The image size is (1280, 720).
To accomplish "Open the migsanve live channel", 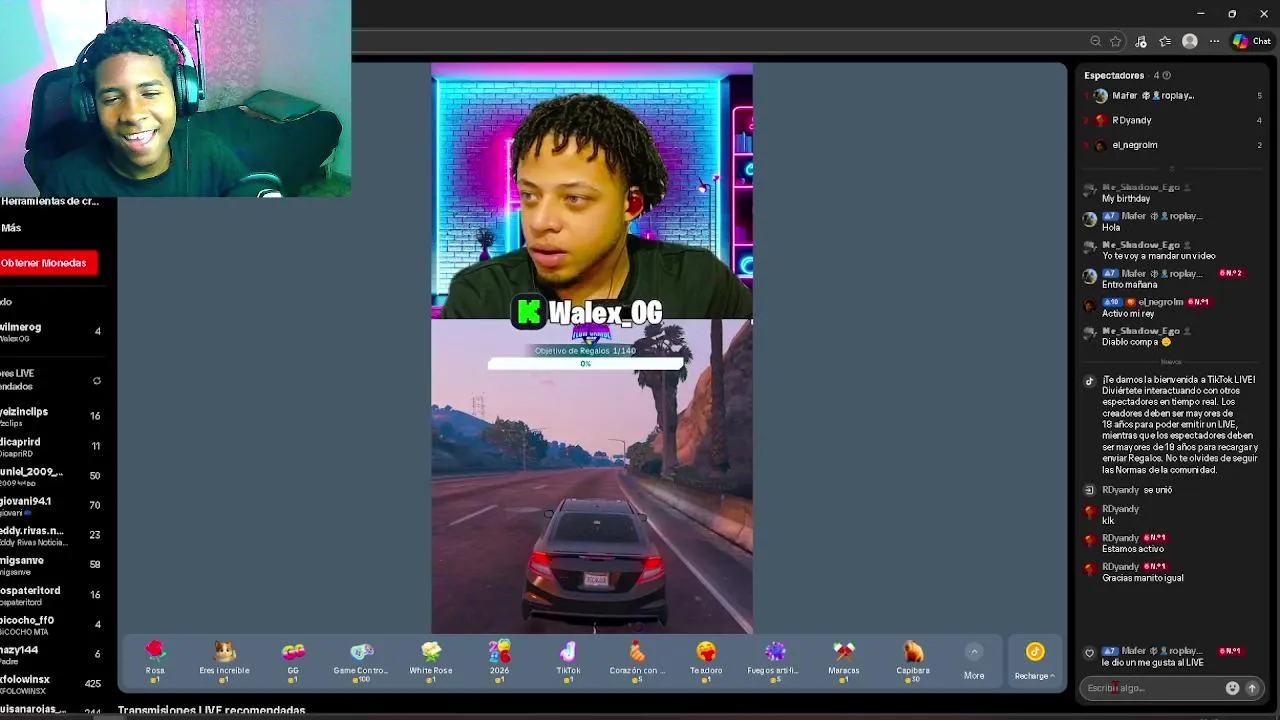I will click(x=52, y=565).
